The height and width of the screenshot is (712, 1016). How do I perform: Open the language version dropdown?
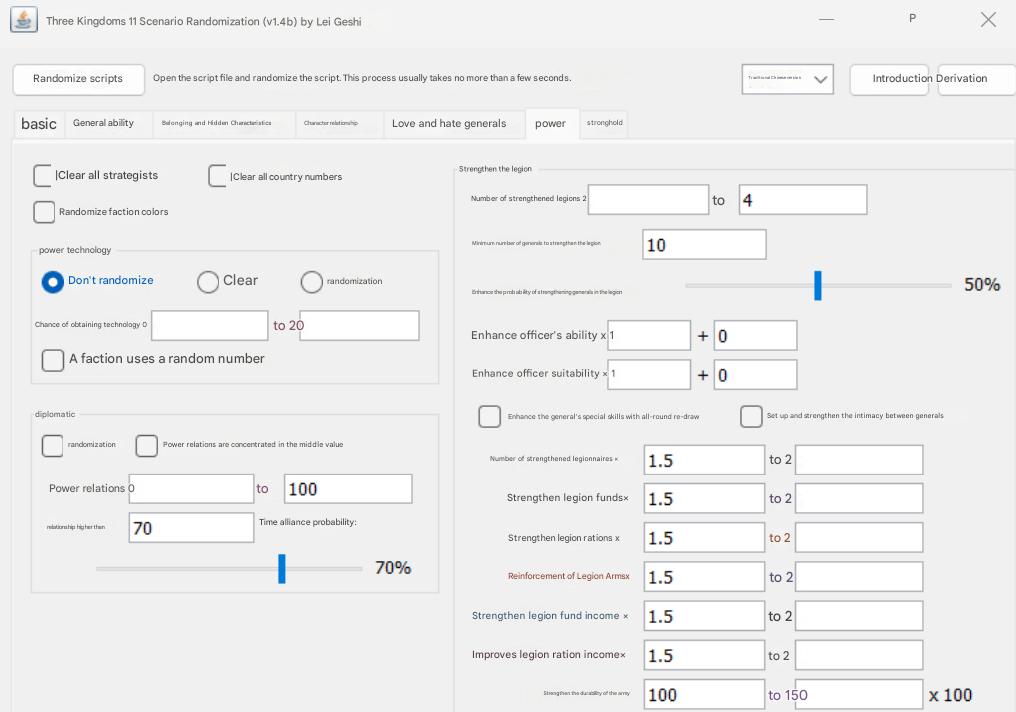pos(787,79)
